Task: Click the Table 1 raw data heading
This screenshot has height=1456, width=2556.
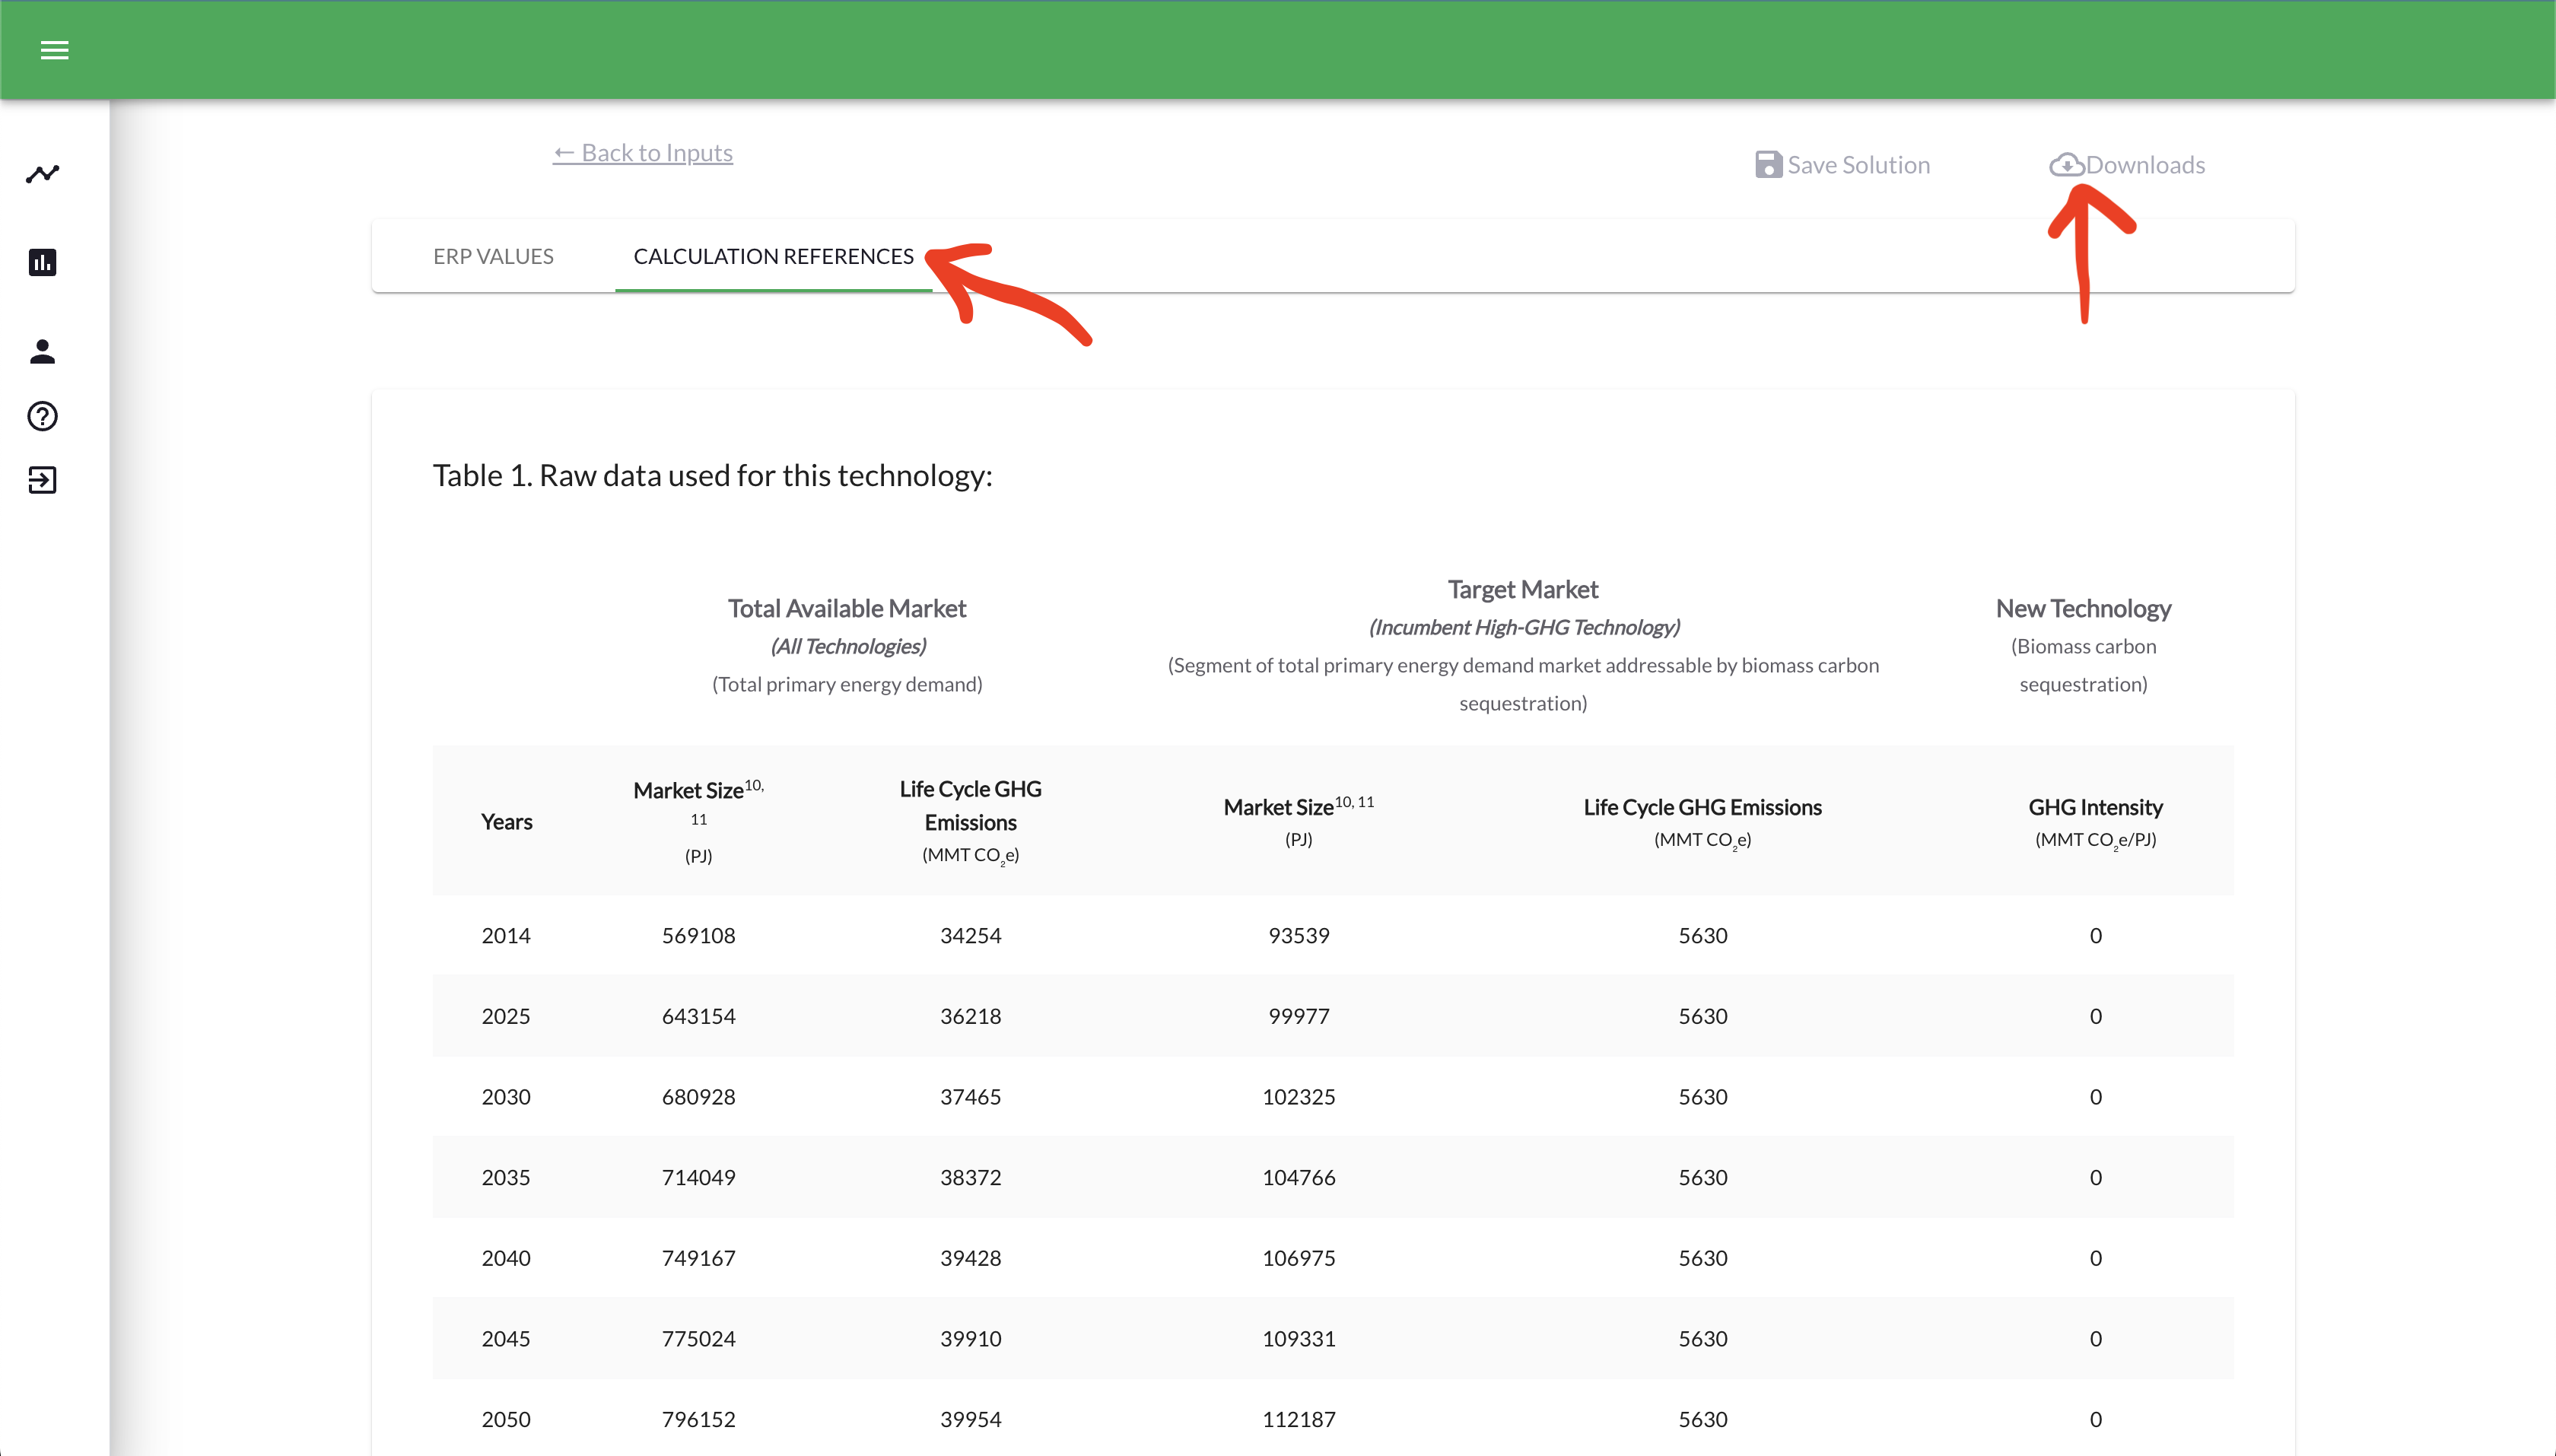Action: point(712,475)
